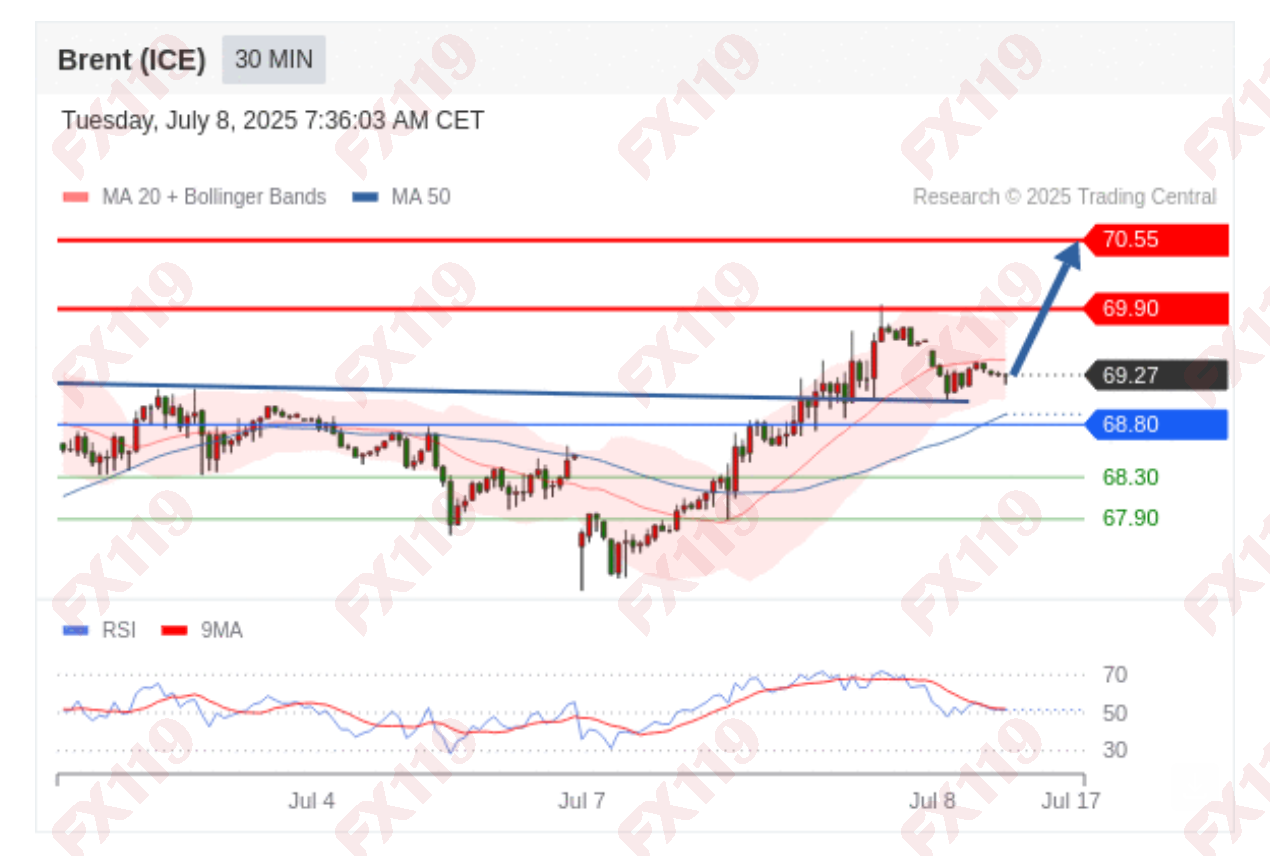Select the 70.55 resistance price label
This screenshot has width=1270, height=856.
pyautogui.click(x=1156, y=240)
